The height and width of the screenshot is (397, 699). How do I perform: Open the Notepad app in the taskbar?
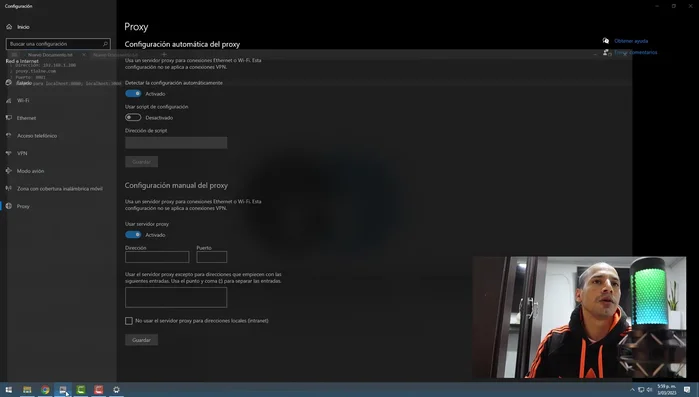[x=63, y=390]
